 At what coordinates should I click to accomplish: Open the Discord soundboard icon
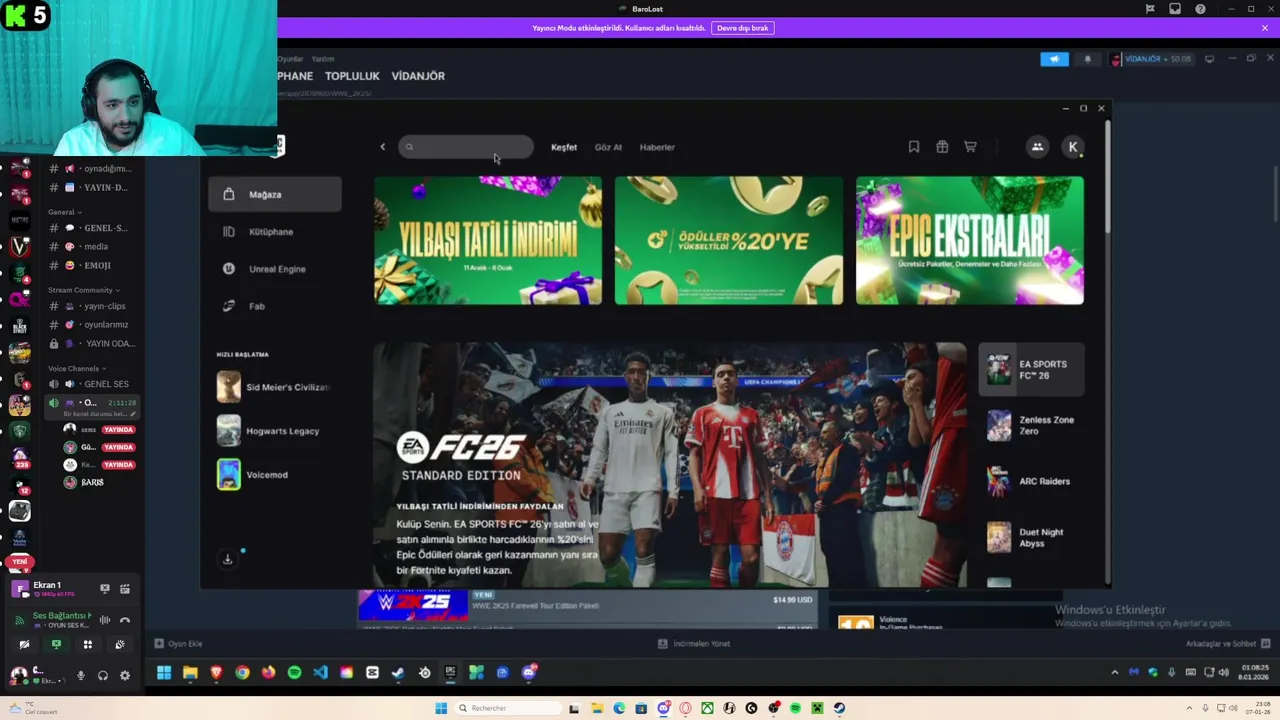pyautogui.click(x=119, y=645)
